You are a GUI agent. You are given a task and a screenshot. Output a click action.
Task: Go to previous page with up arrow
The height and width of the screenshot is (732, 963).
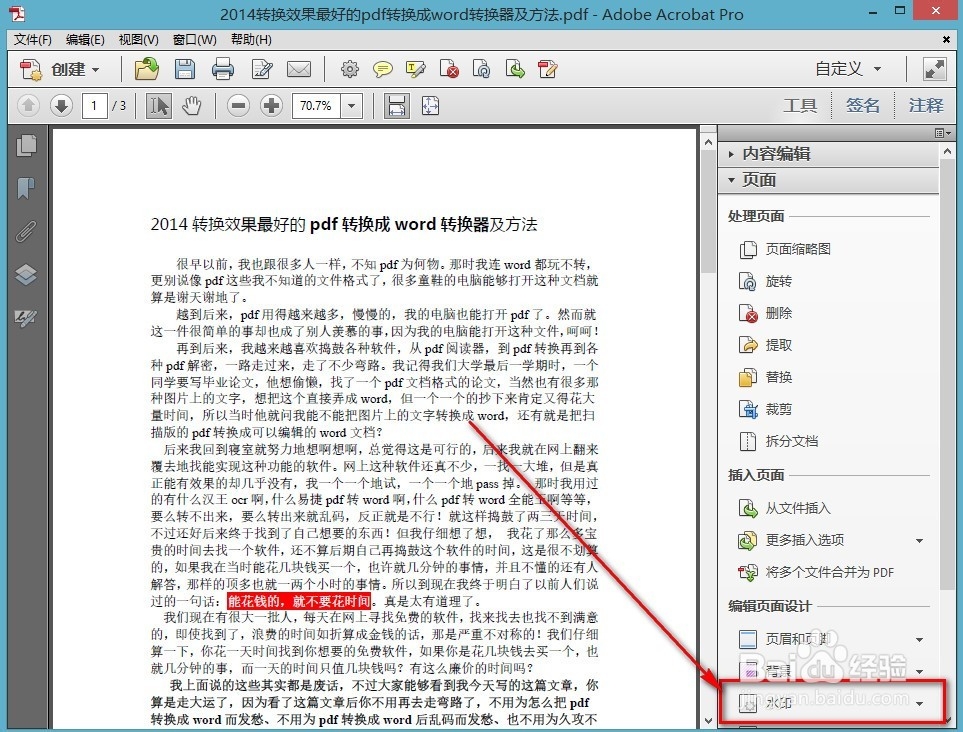(28, 106)
